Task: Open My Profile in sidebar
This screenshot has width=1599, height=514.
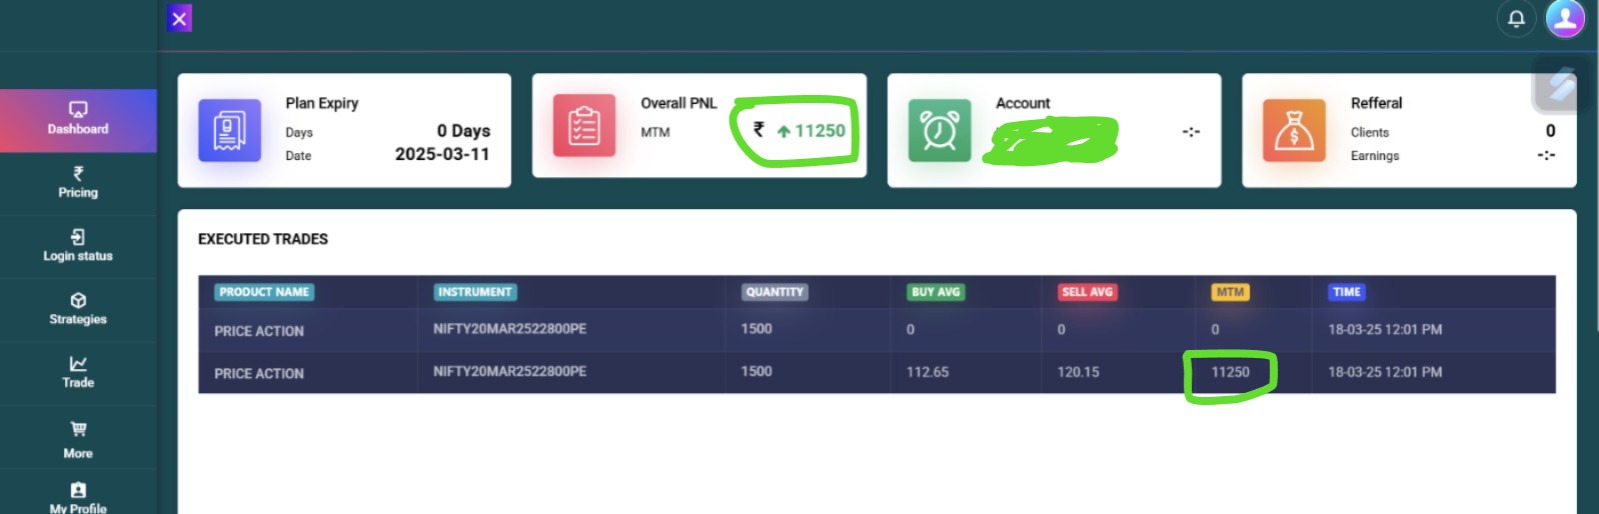Action: point(78,498)
